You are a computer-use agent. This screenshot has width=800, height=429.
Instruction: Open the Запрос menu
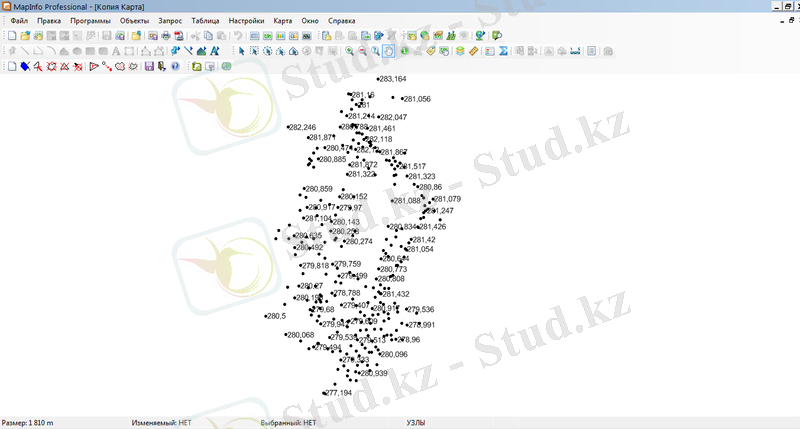coord(170,21)
